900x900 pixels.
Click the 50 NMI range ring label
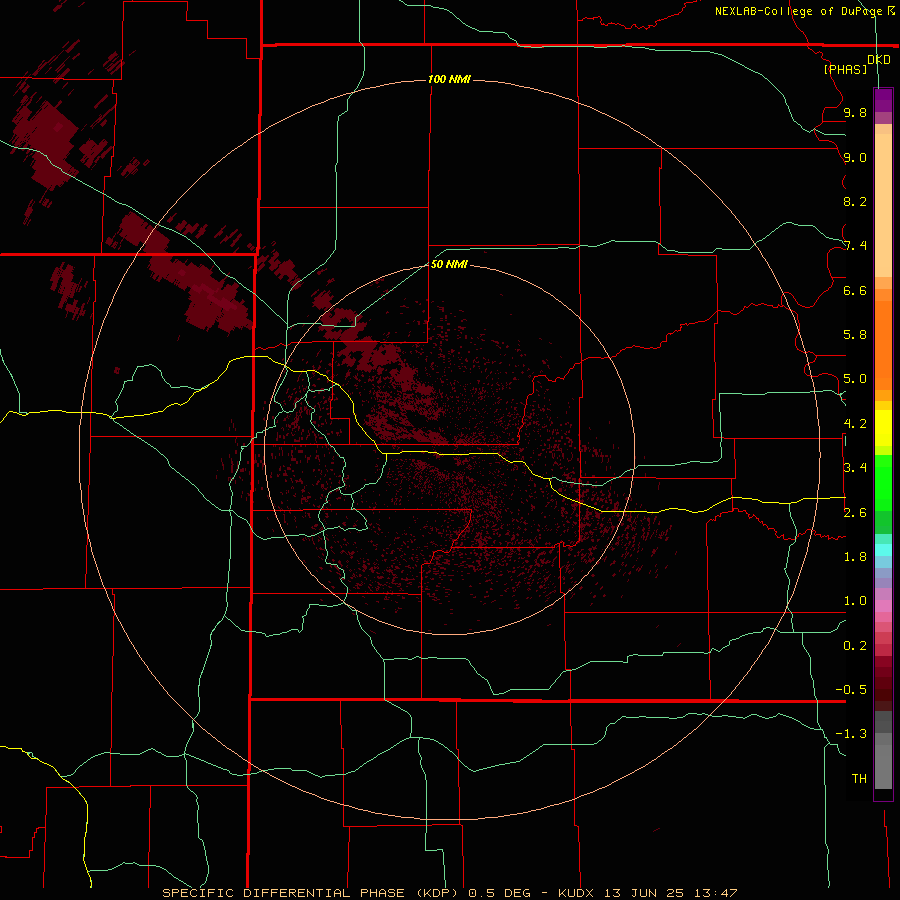(x=449, y=264)
